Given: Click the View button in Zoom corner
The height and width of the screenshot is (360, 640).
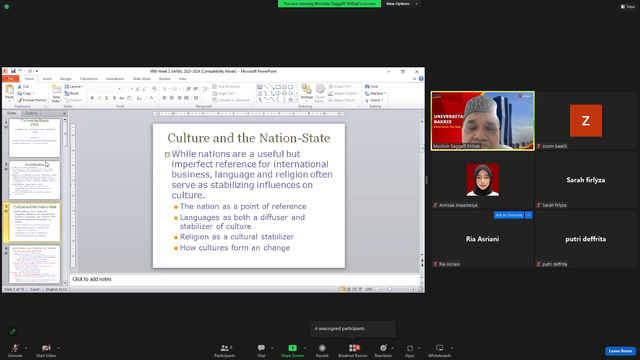Looking at the screenshot, I should point(628,7).
